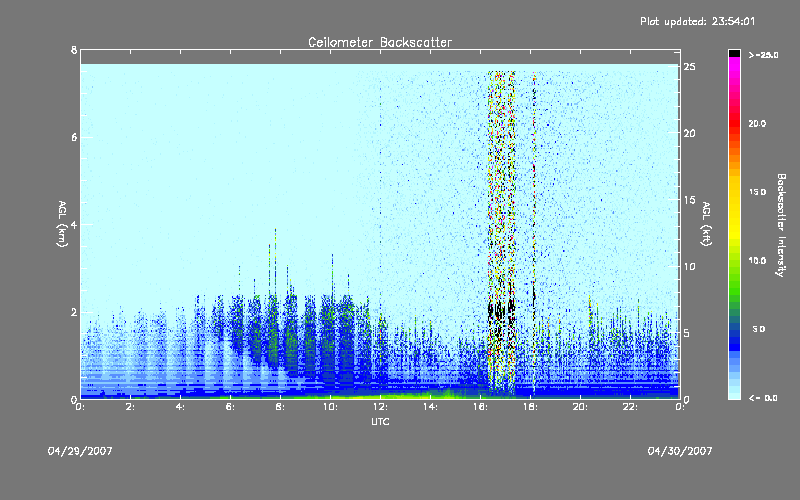
Task: Click the final "0:" tick after 22: on UTC axis
Action: (680, 407)
